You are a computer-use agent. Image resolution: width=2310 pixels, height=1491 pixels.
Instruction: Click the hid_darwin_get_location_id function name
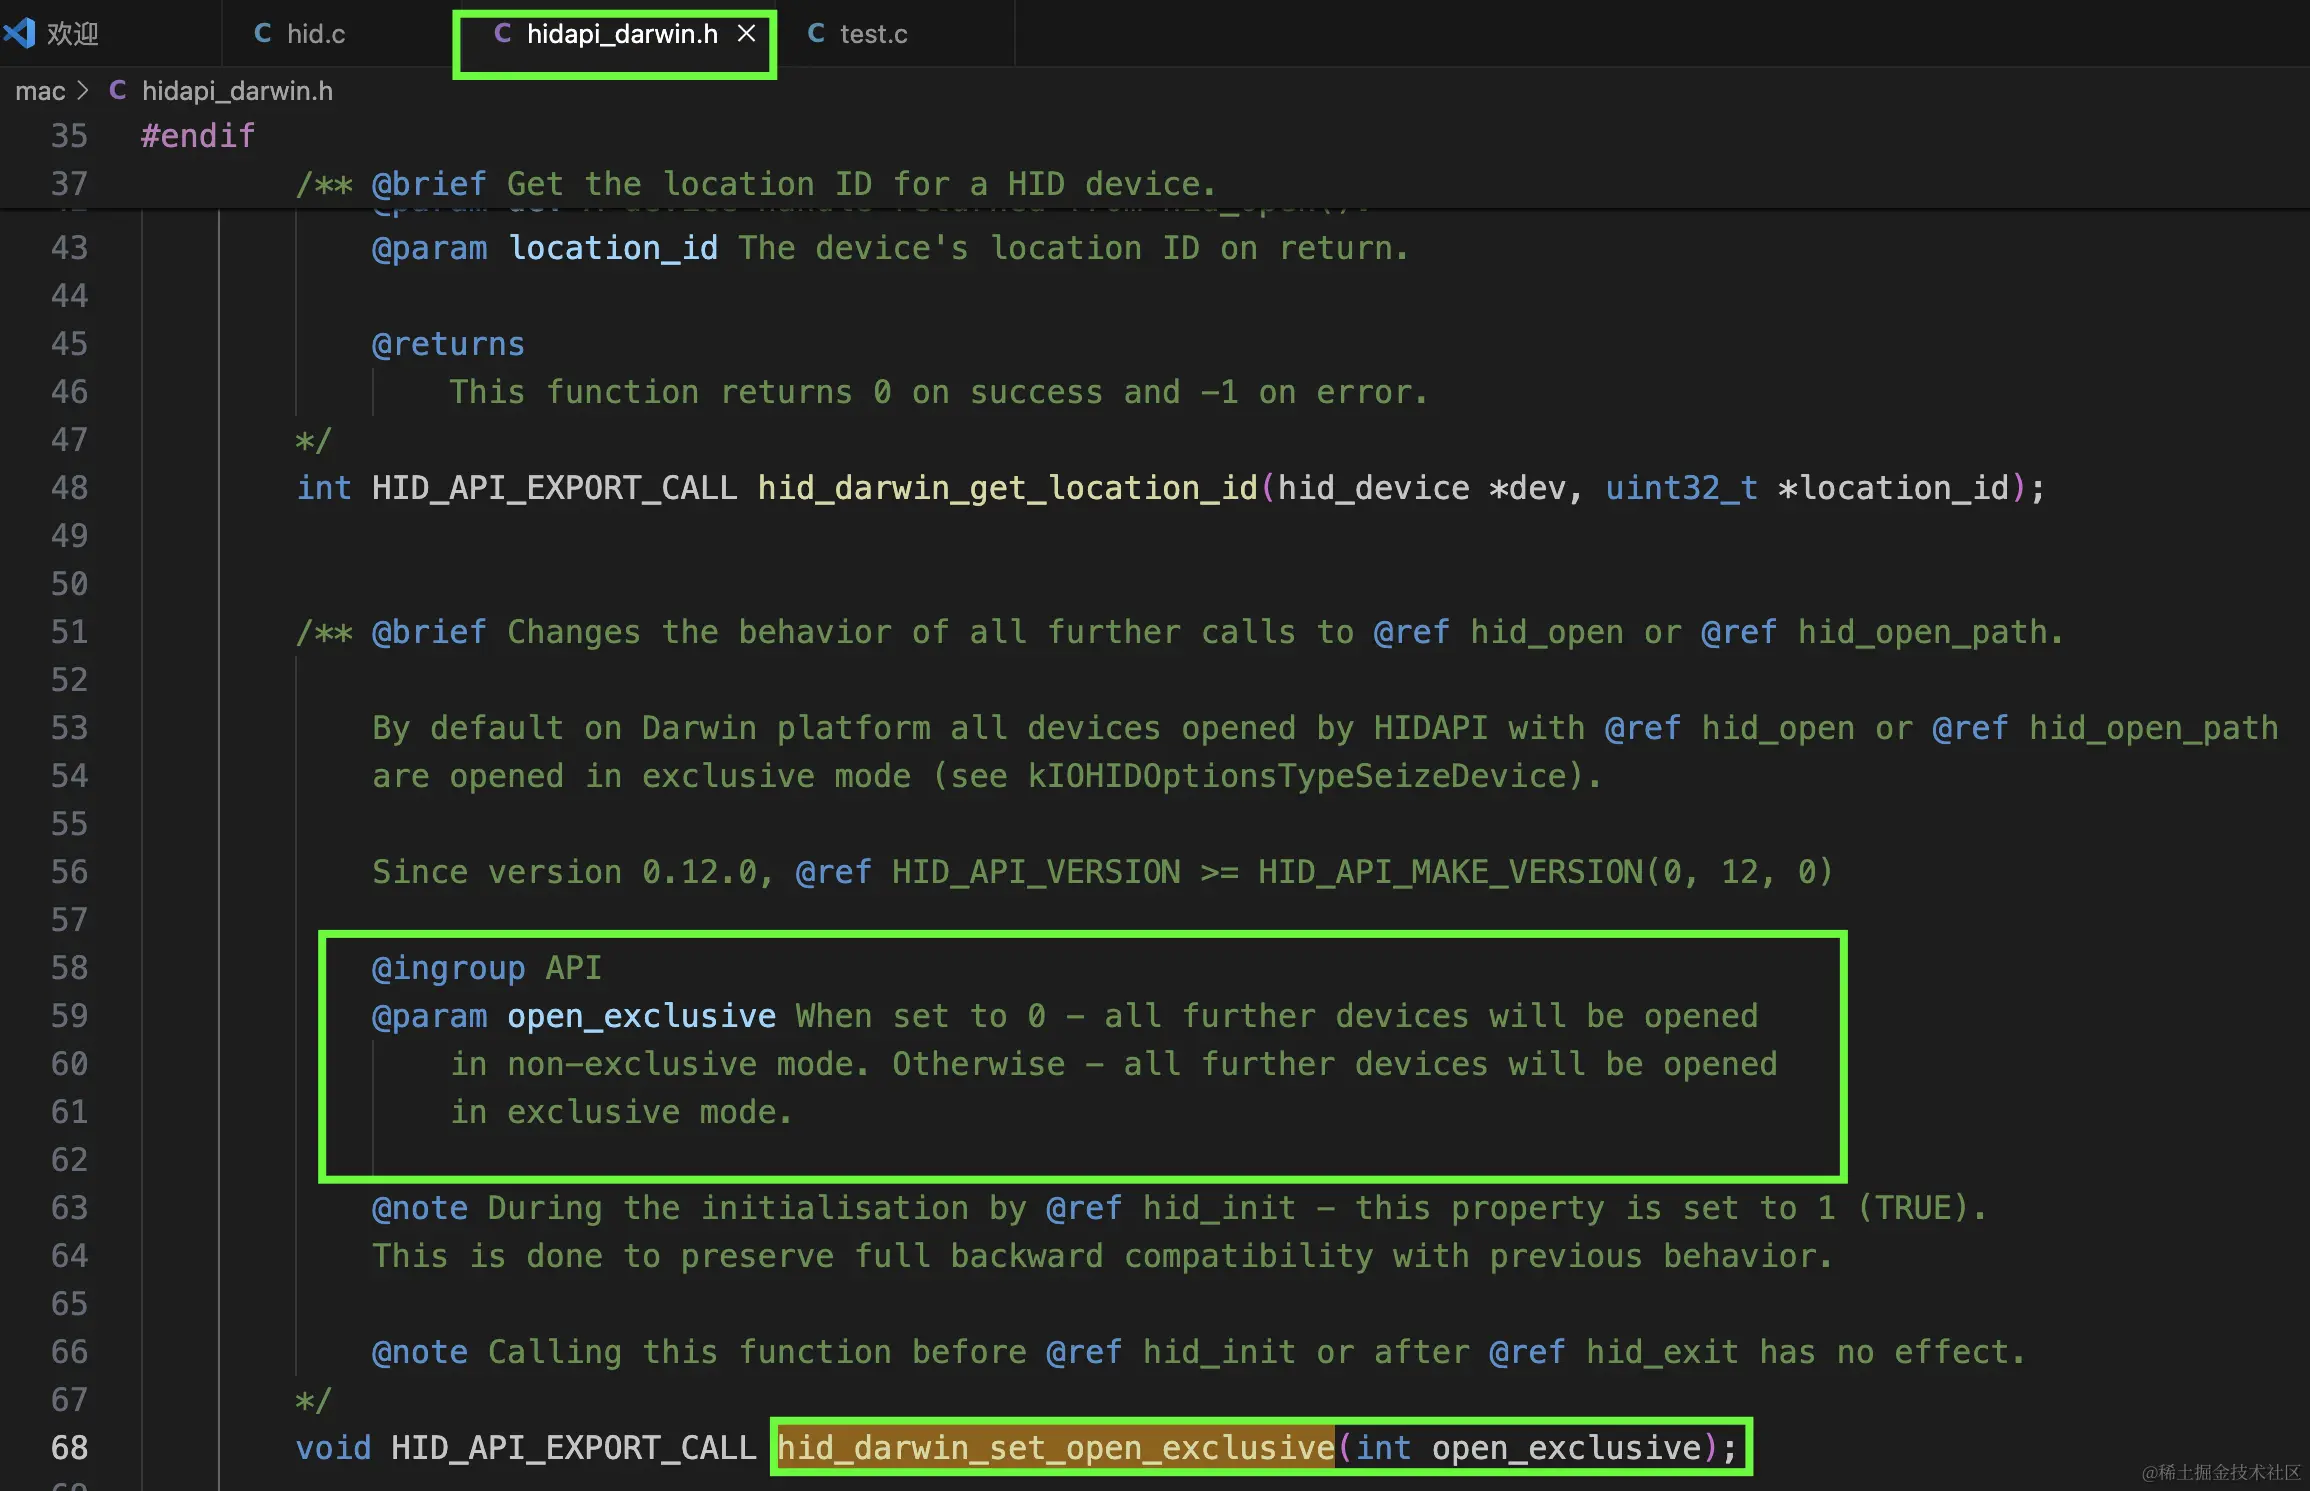coord(1007,488)
